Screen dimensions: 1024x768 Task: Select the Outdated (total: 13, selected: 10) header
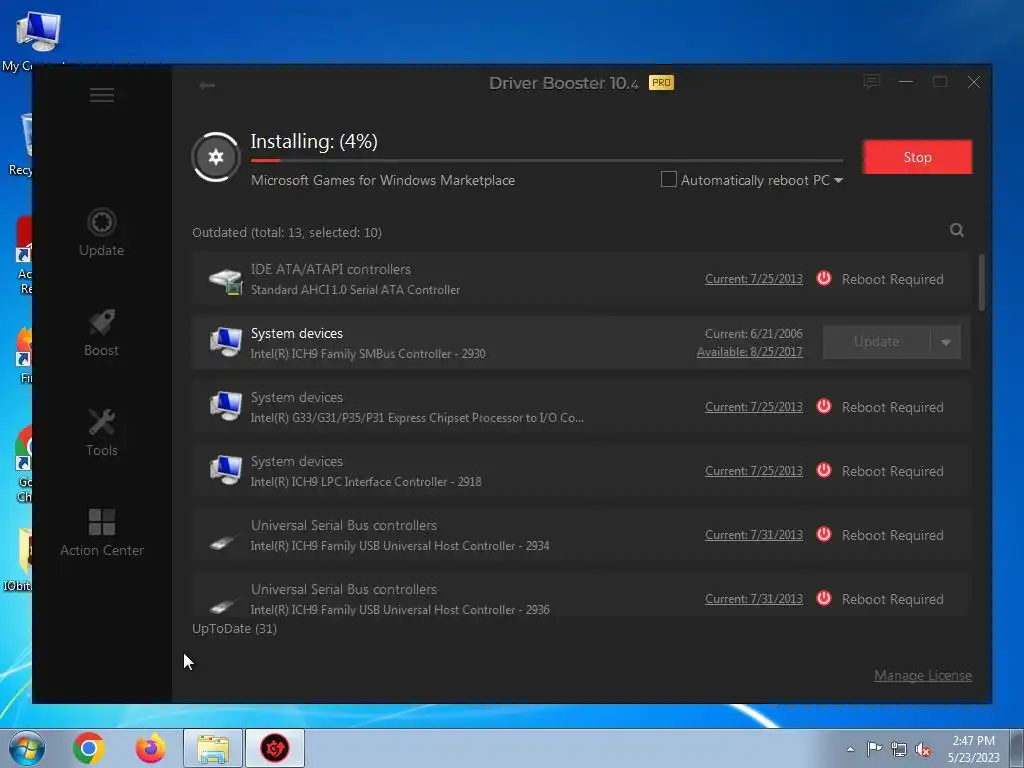pos(287,232)
